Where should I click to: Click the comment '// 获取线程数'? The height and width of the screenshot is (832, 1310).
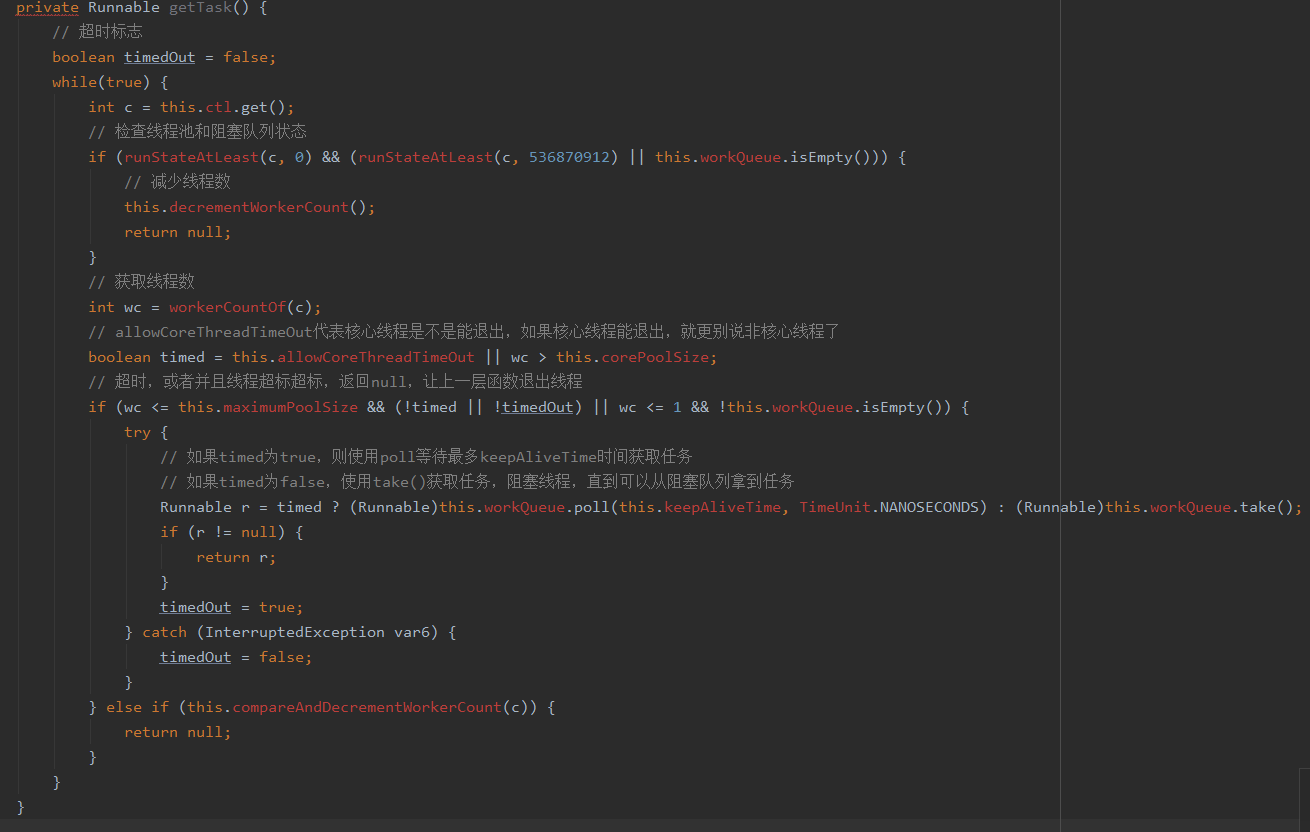[x=141, y=282]
